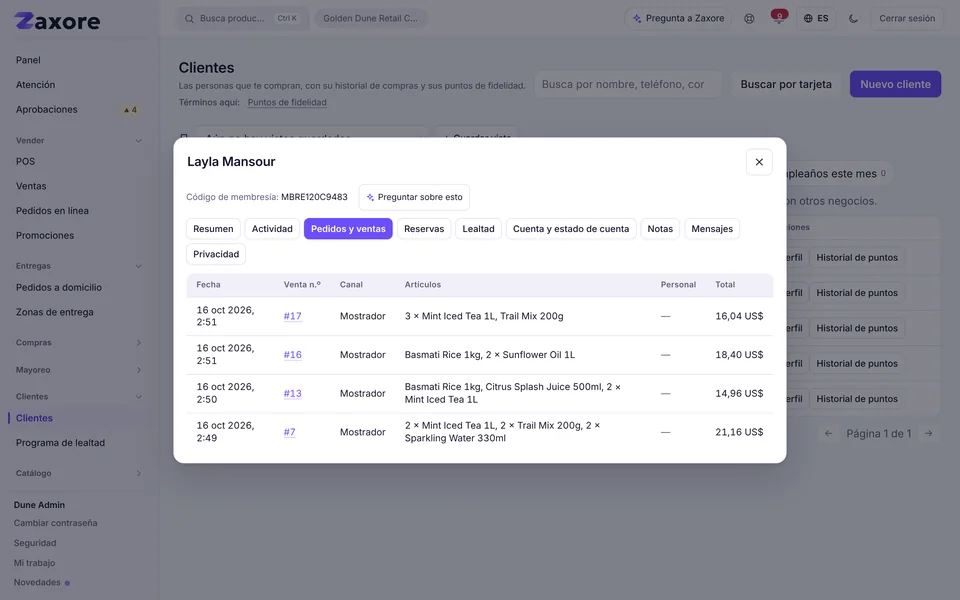Switch to the Actividad tab

[272, 229]
